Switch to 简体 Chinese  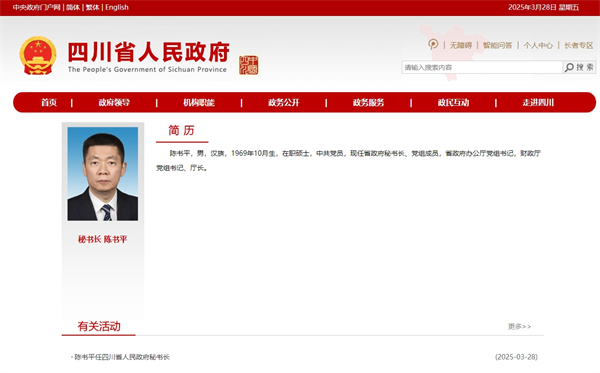click(x=73, y=7)
